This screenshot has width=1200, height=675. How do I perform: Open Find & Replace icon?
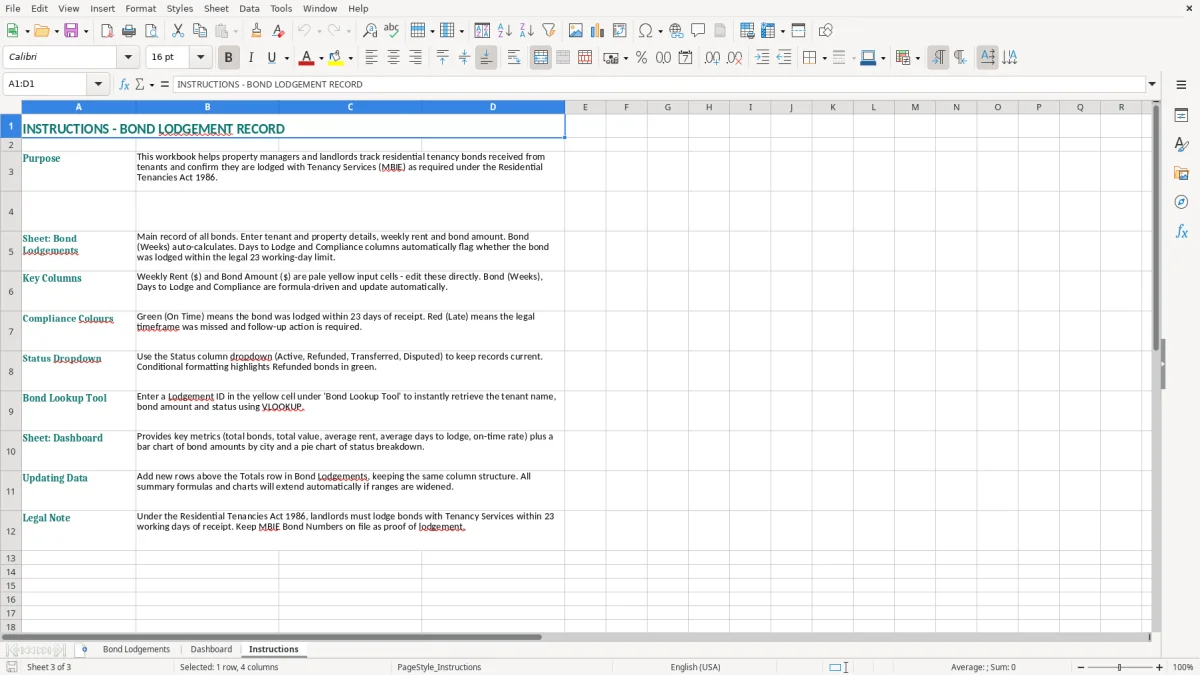tap(370, 31)
